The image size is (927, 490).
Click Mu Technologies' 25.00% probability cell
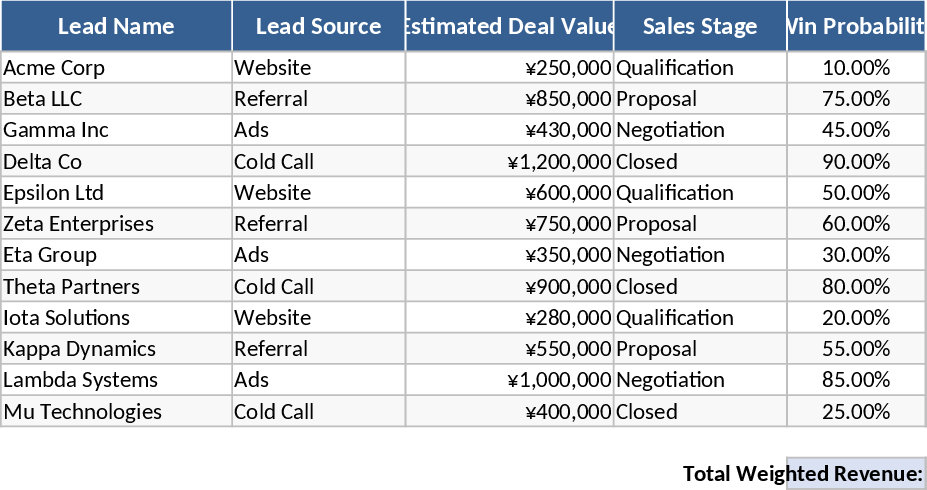(855, 412)
